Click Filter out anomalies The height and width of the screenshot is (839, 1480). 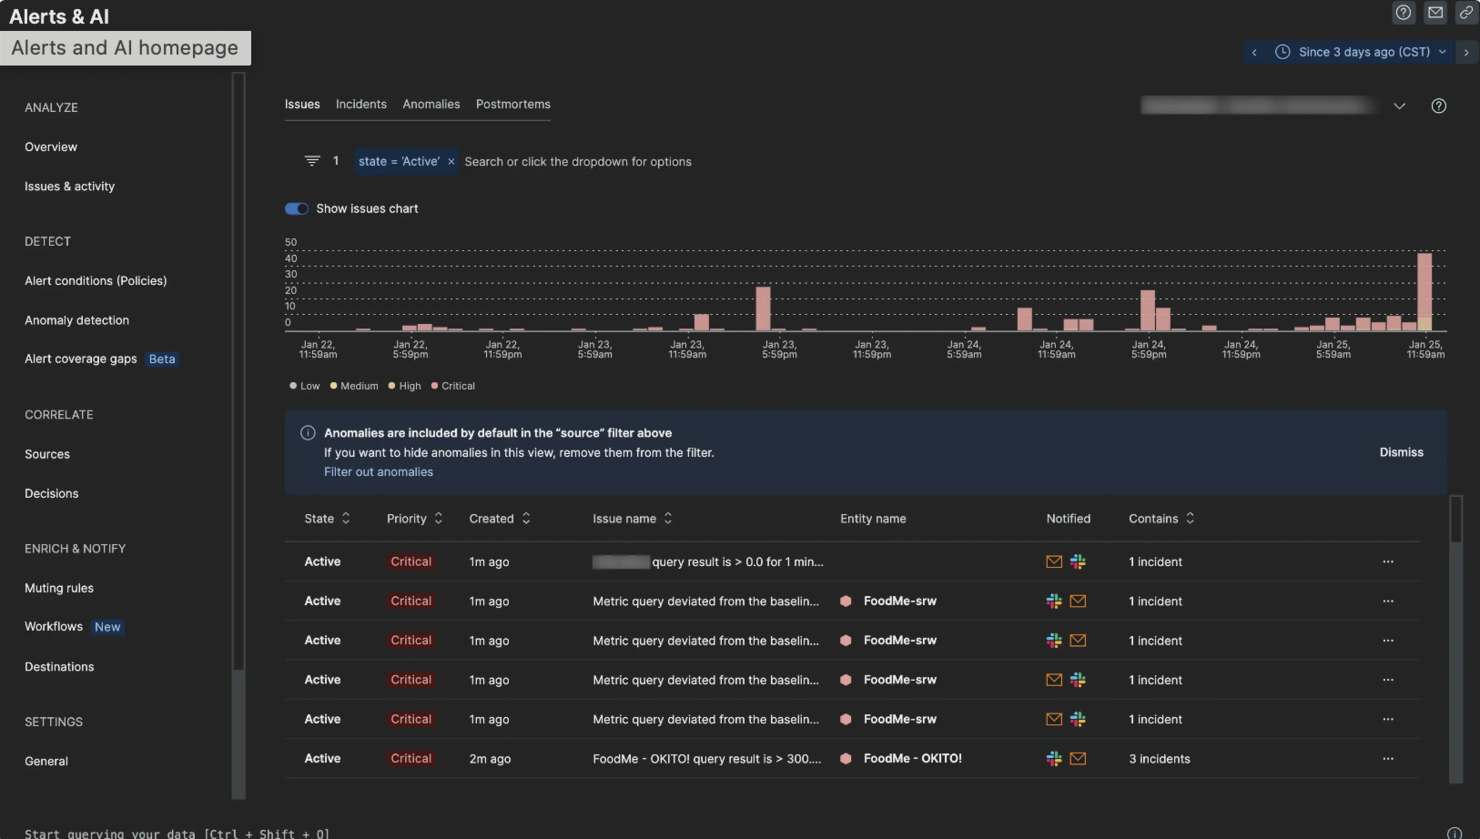[x=378, y=471]
